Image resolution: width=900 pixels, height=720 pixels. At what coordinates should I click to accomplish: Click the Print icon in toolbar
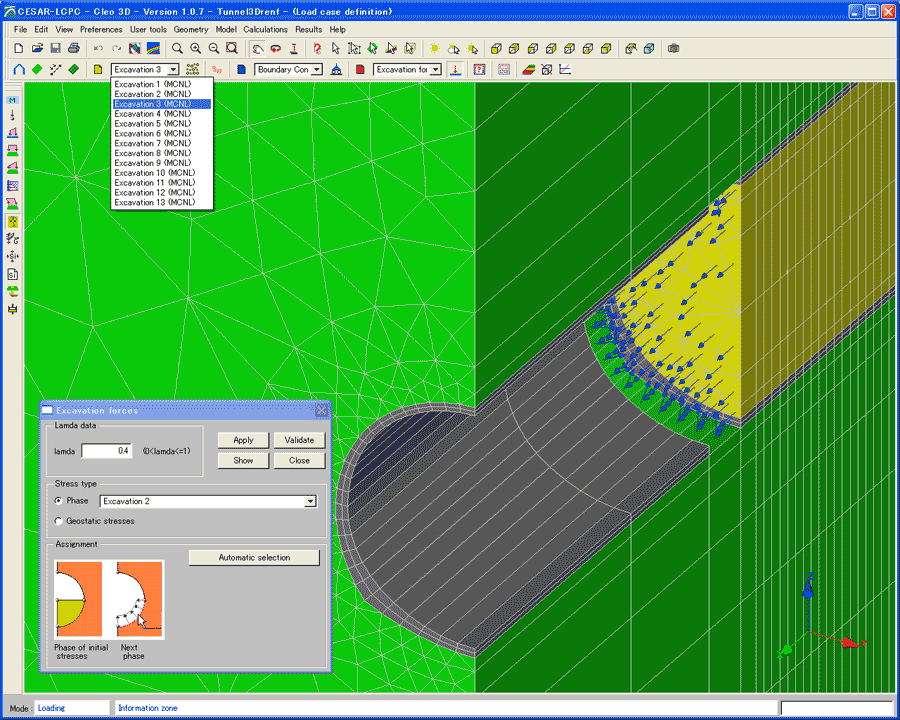75,48
